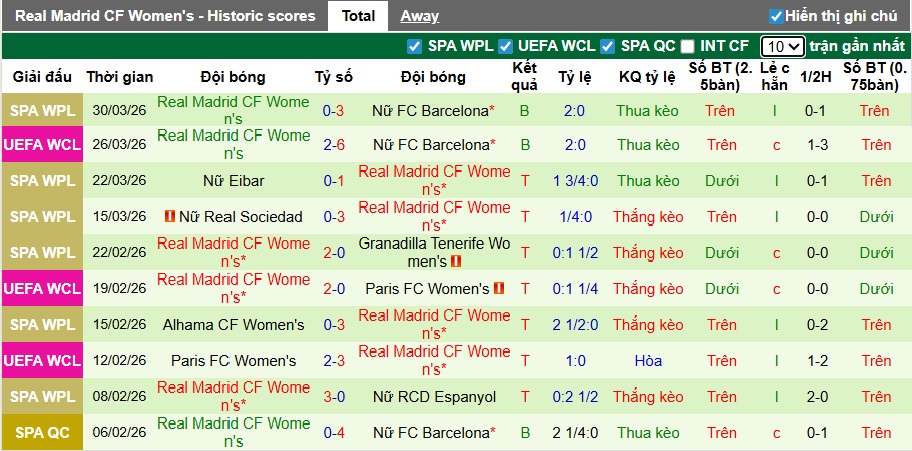This screenshot has height=451, width=912.
Task: Click red card icon after Granadilla Tenerife Women's
Action: pos(457,261)
